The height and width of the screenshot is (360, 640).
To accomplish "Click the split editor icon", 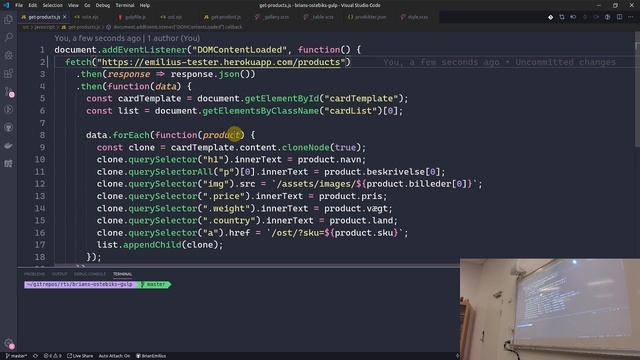I will coord(619,17).
